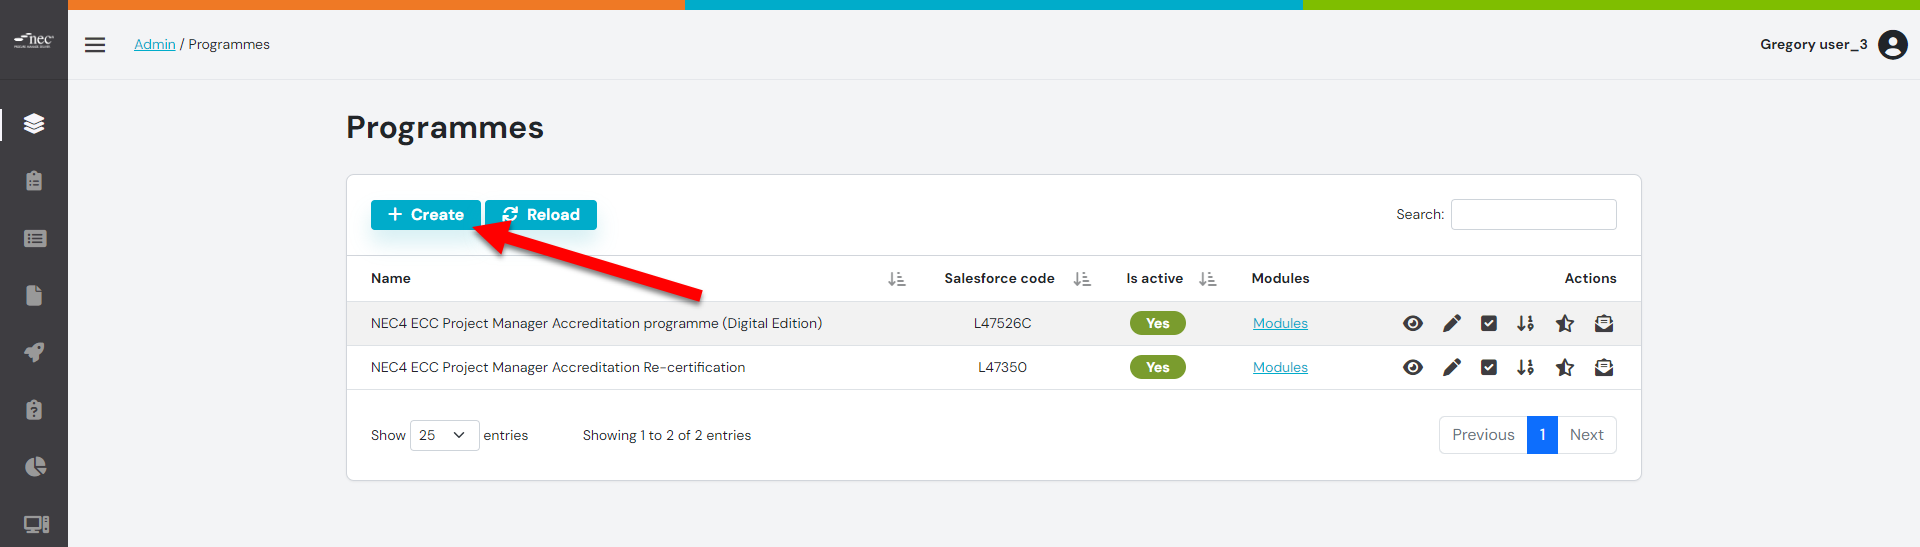Image resolution: width=1920 pixels, height=547 pixels.
Task: Click the NEC logo in the sidebar
Action: (x=33, y=41)
